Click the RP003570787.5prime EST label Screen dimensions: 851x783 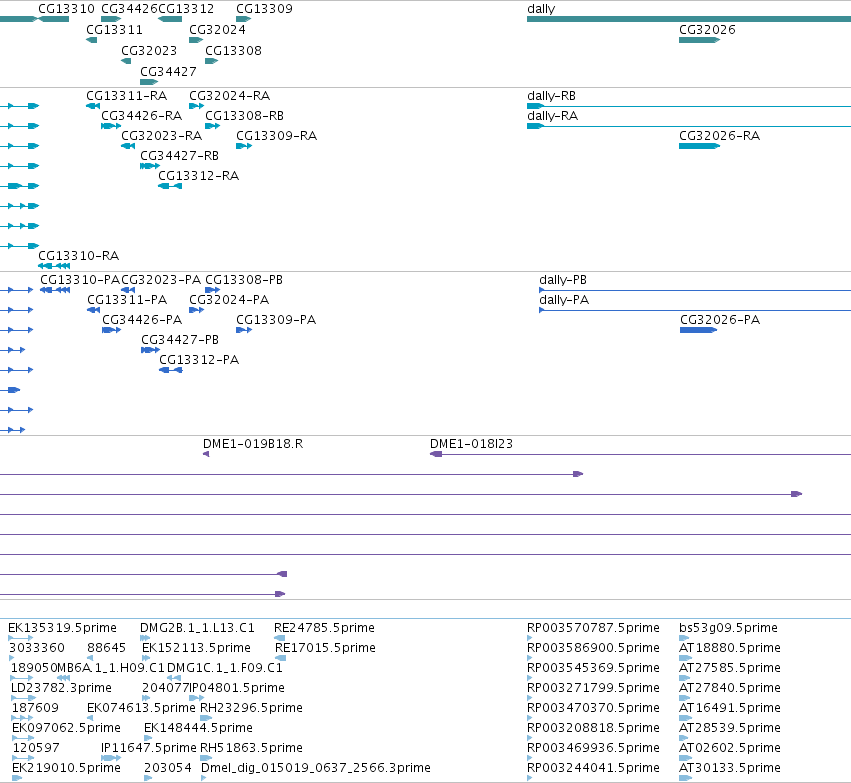tap(594, 628)
